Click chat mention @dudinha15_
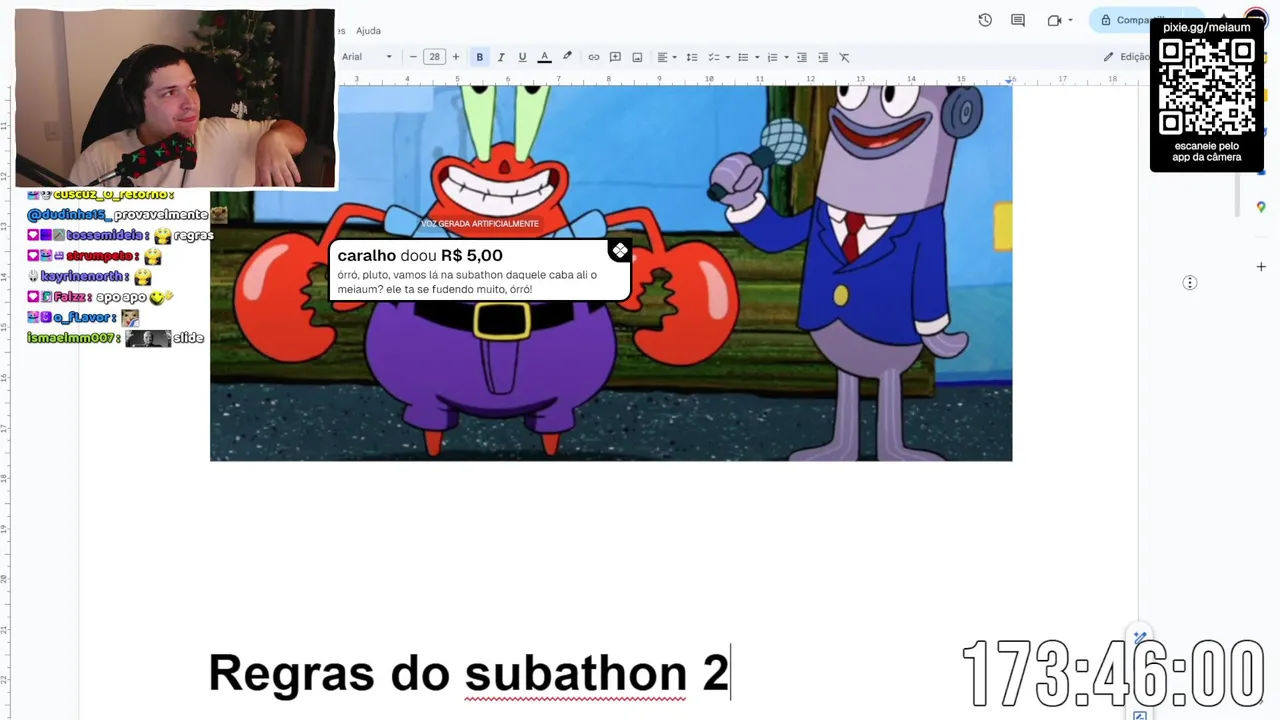The height and width of the screenshot is (720, 1280). (68, 215)
